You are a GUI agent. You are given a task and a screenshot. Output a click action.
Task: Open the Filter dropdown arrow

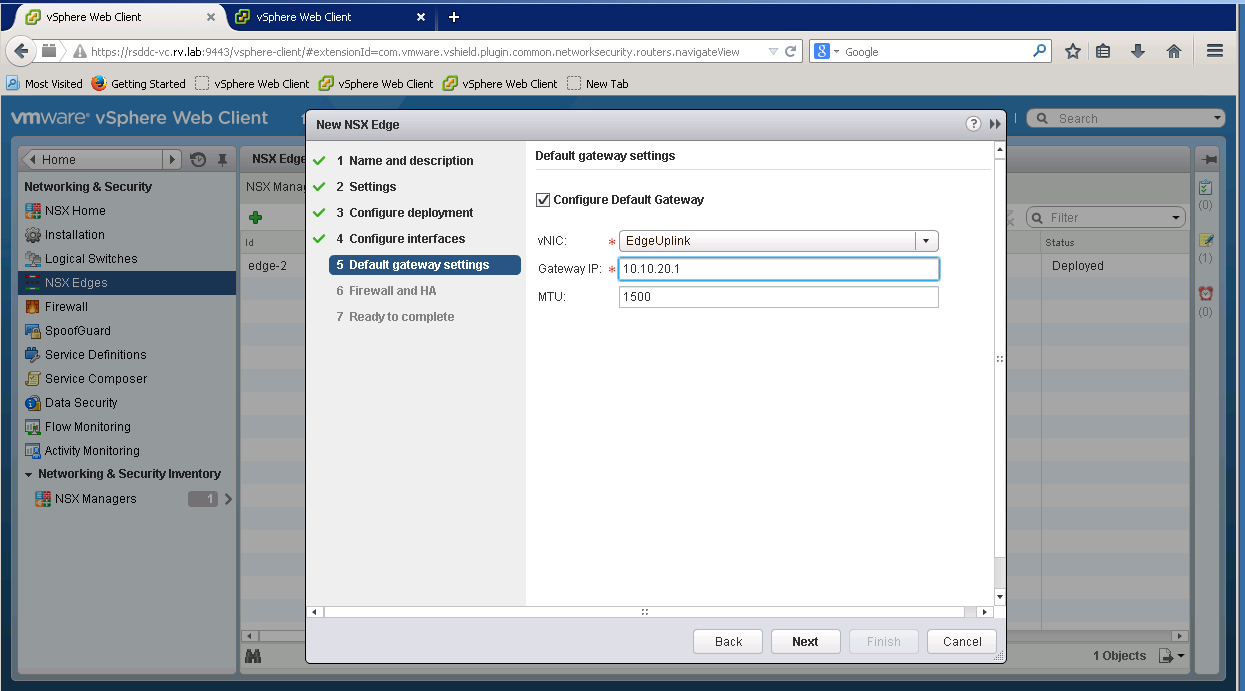(1176, 218)
